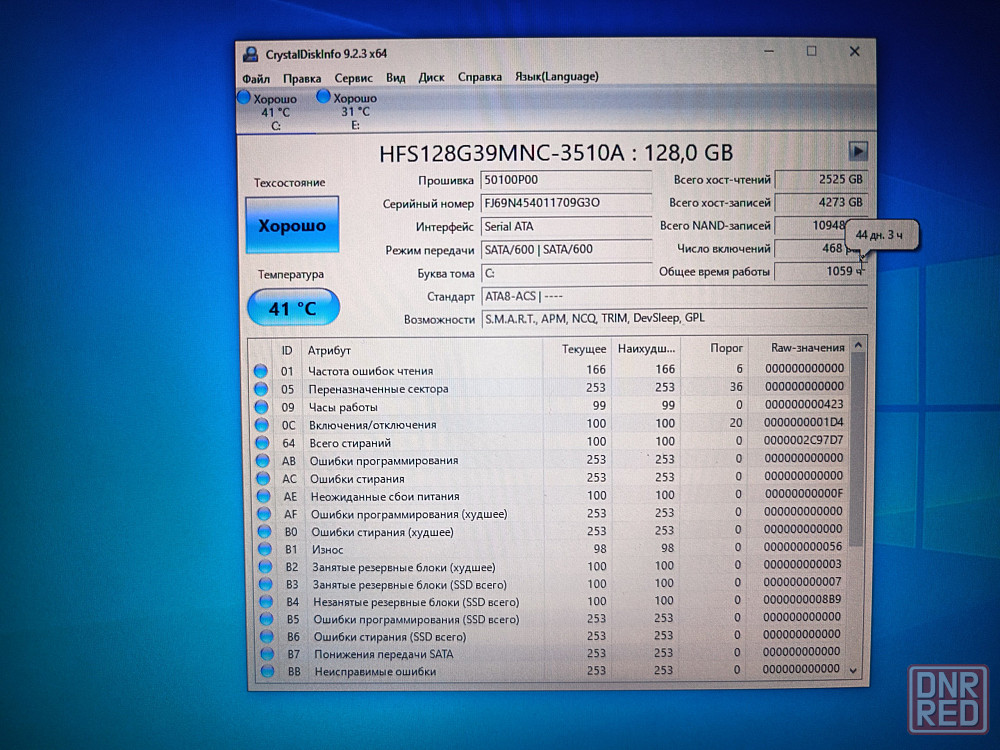Select the C: disk tab at 41 °C
This screenshot has width=1000, height=750.
[x=276, y=112]
